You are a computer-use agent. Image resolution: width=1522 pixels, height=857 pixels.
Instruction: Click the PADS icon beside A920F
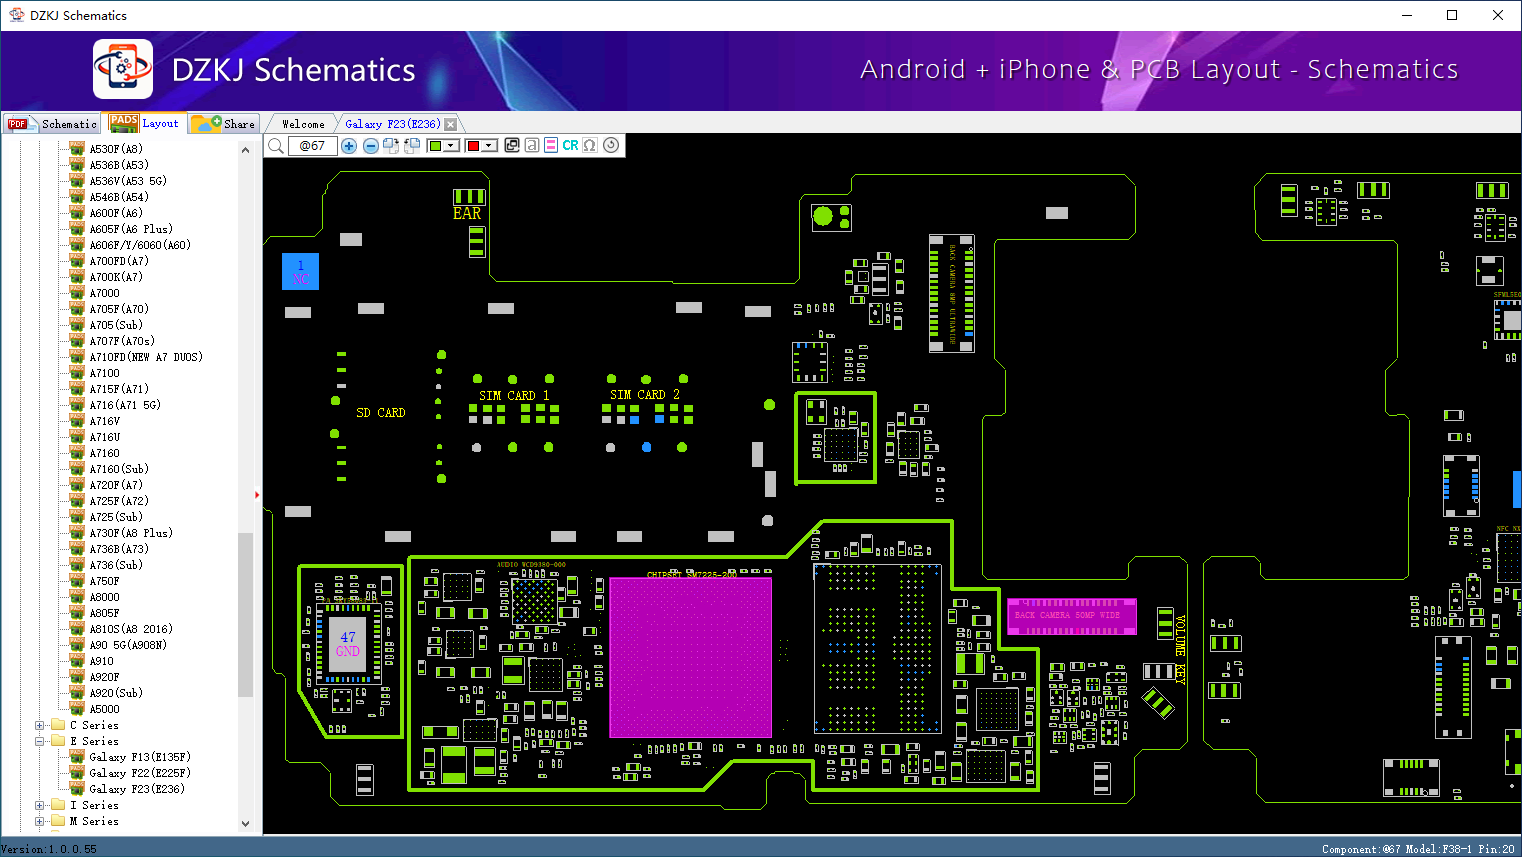pos(77,676)
